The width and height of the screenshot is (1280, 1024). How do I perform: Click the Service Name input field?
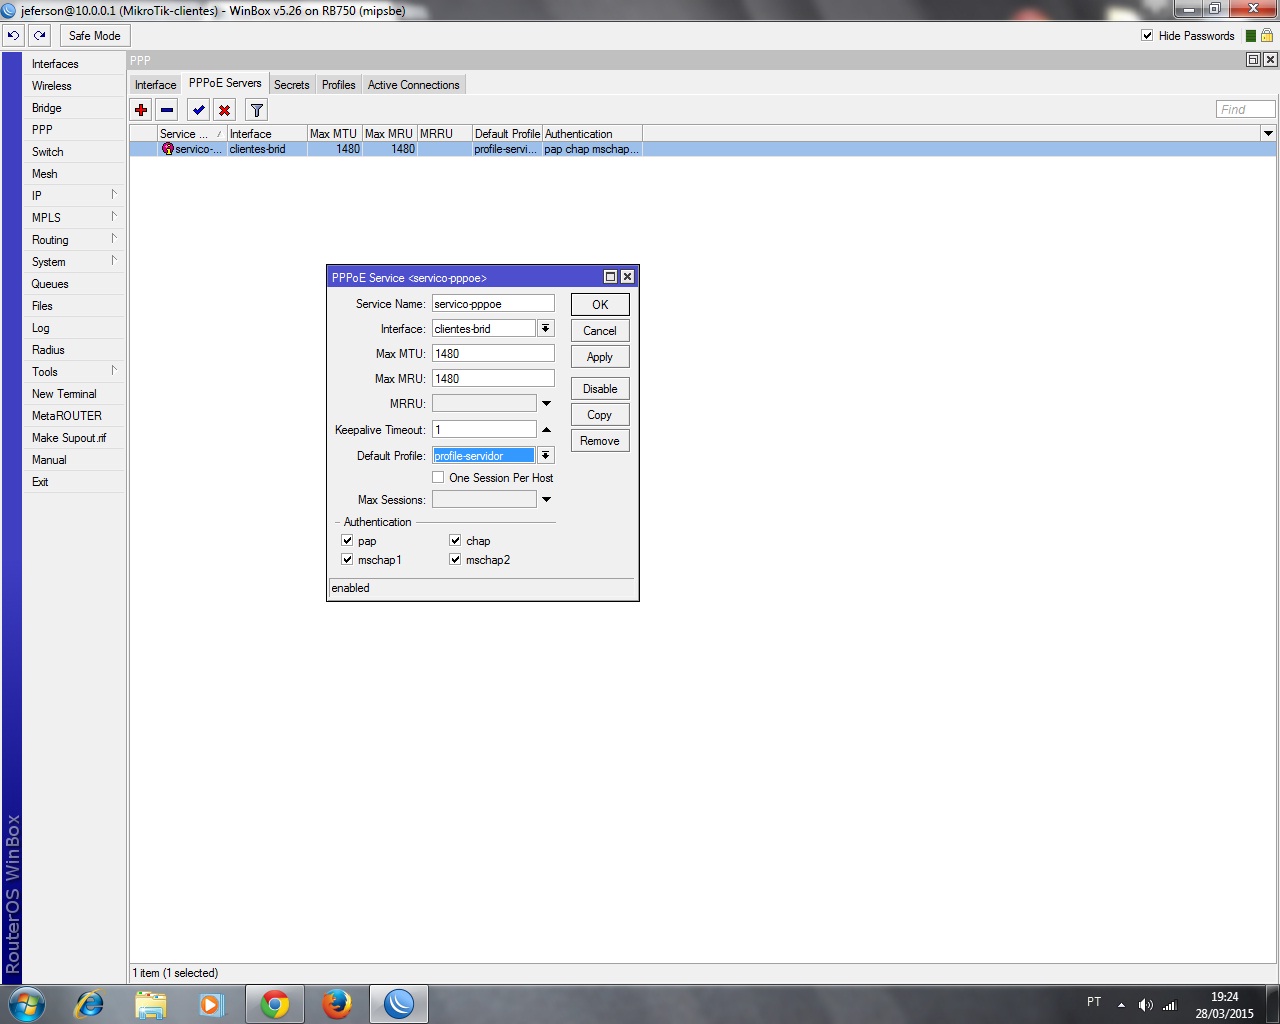click(x=493, y=303)
